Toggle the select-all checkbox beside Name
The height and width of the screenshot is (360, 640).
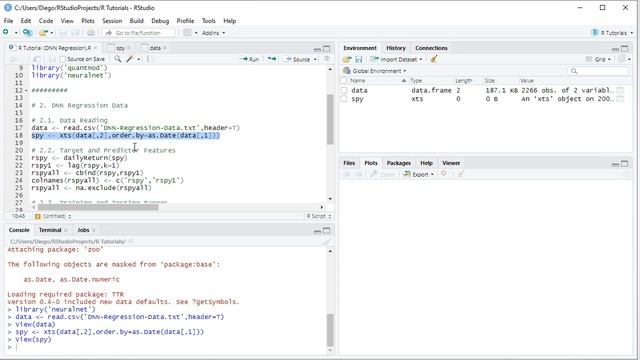point(344,81)
